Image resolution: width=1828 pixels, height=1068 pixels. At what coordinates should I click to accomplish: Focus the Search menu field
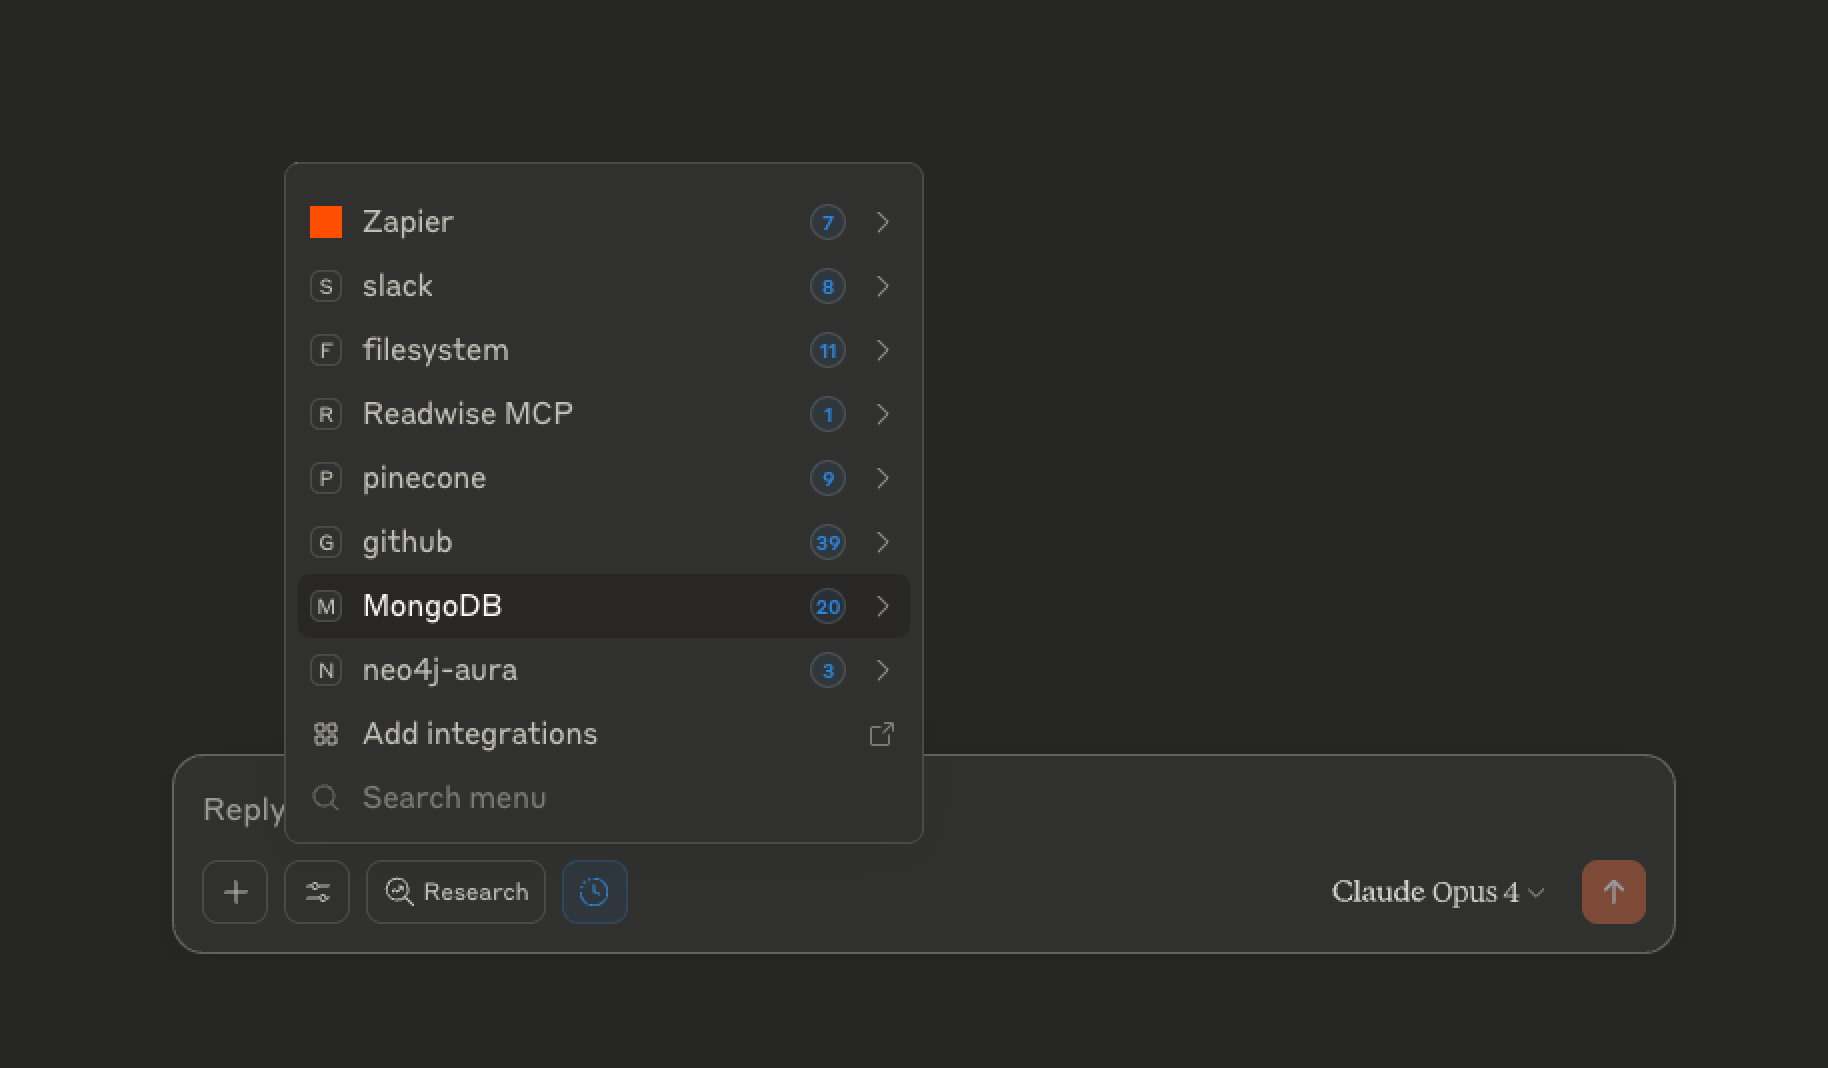click(604, 798)
